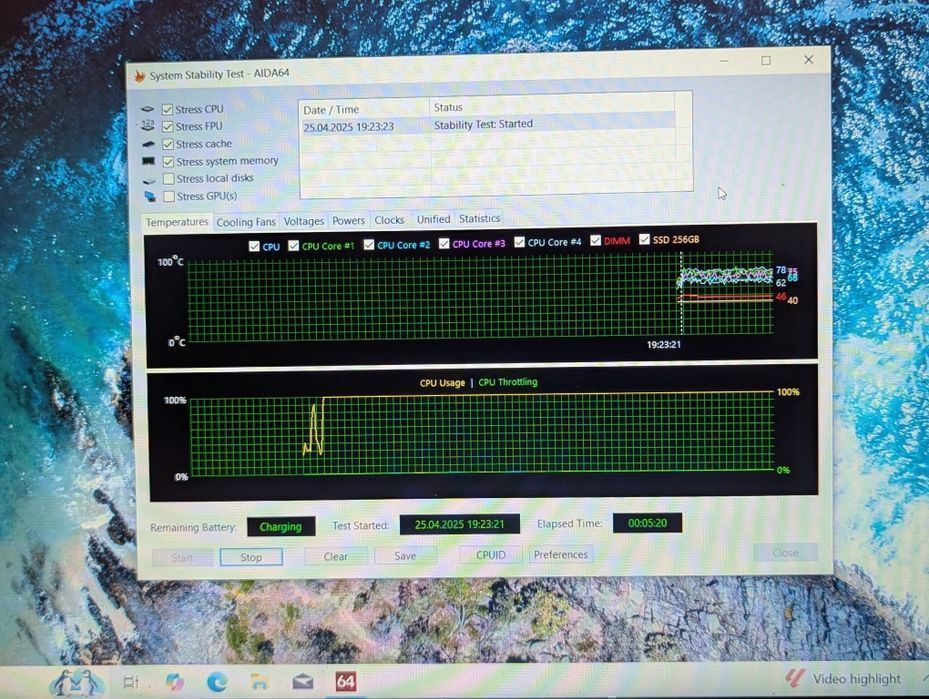Select the Unified tab
Viewport: 929px width, 699px height.
pyautogui.click(x=433, y=219)
